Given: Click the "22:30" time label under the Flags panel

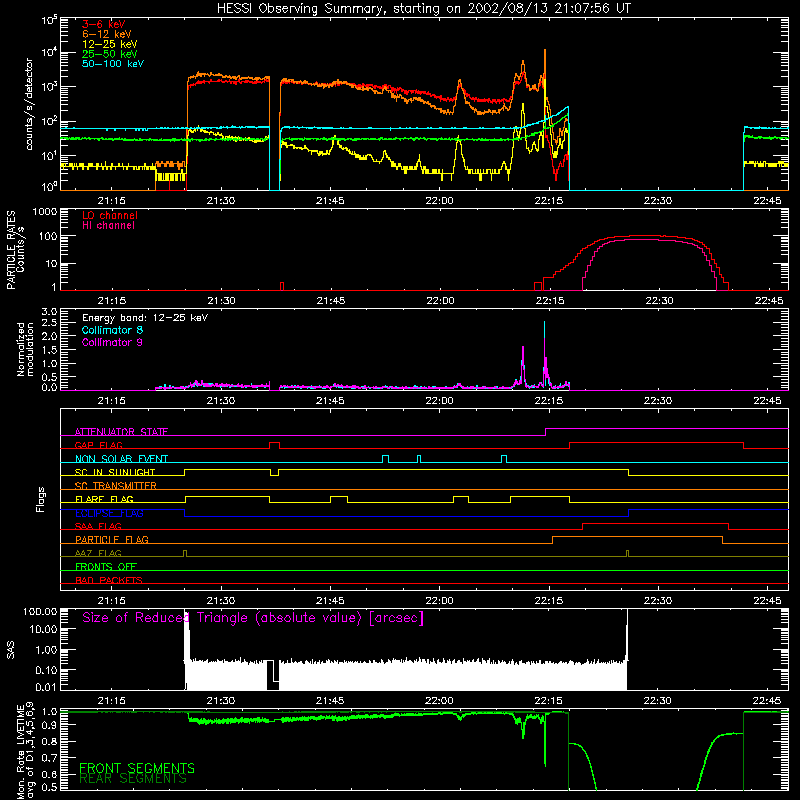Looking at the screenshot, I should pos(658,601).
